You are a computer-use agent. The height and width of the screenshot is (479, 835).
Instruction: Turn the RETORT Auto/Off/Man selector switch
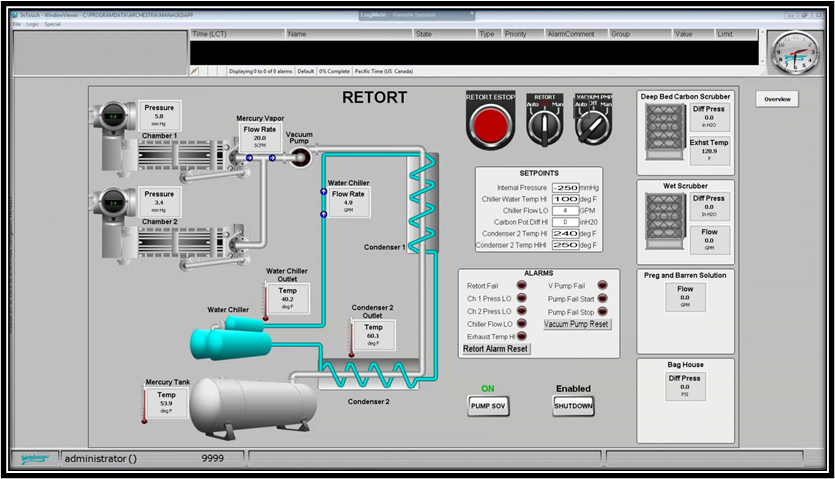point(544,126)
